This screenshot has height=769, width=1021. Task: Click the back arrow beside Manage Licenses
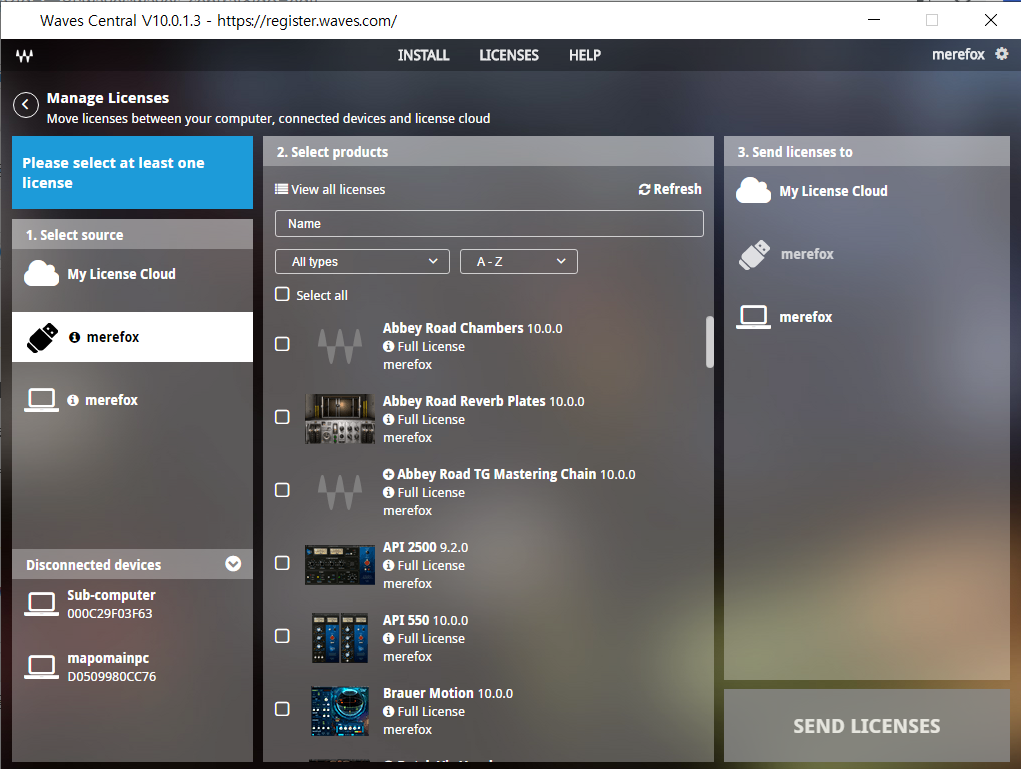[26, 105]
